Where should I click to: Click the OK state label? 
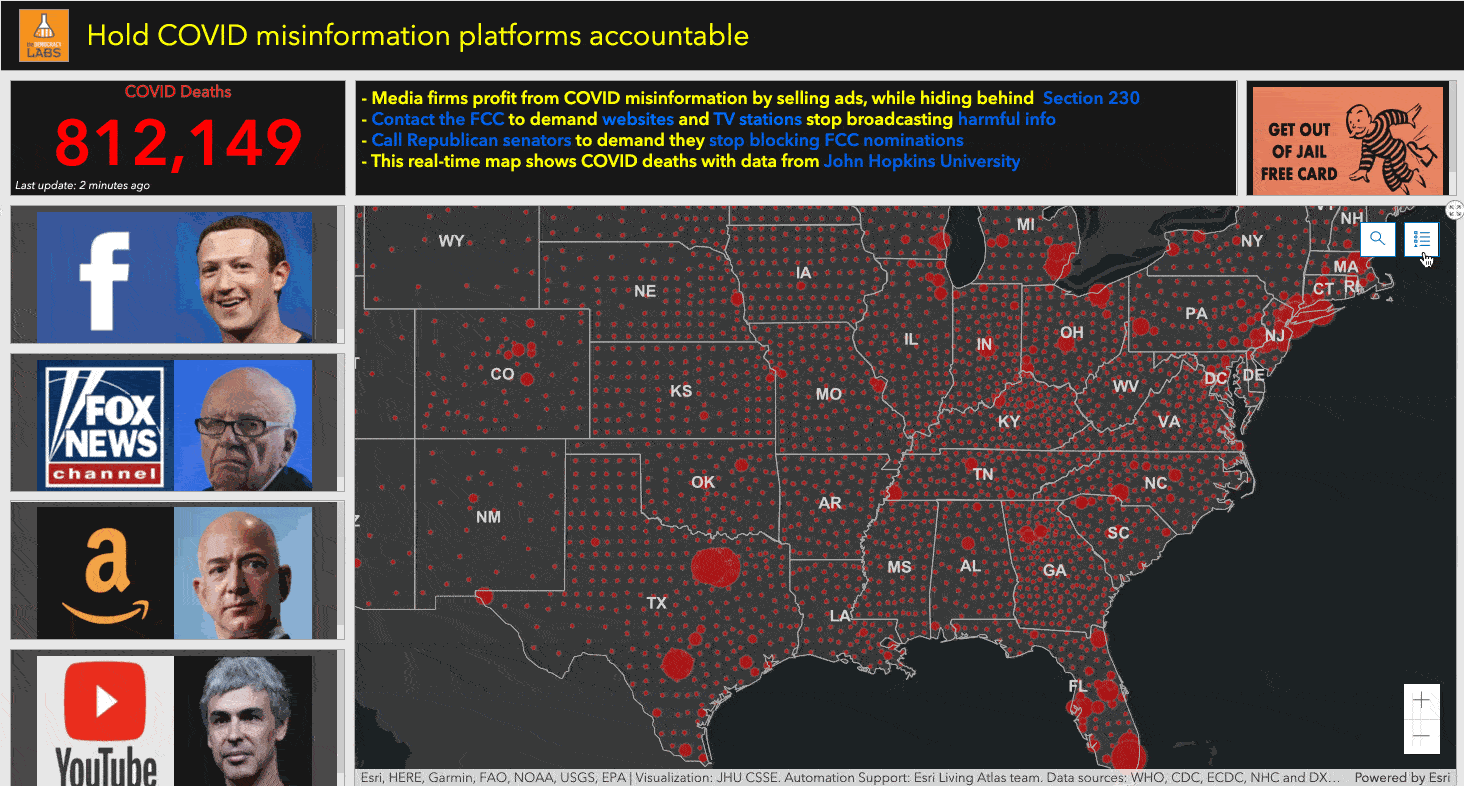(x=703, y=482)
